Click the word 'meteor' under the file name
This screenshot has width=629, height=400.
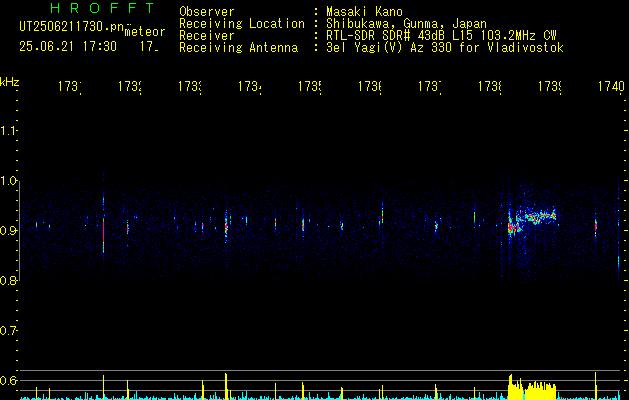pyautogui.click(x=145, y=32)
